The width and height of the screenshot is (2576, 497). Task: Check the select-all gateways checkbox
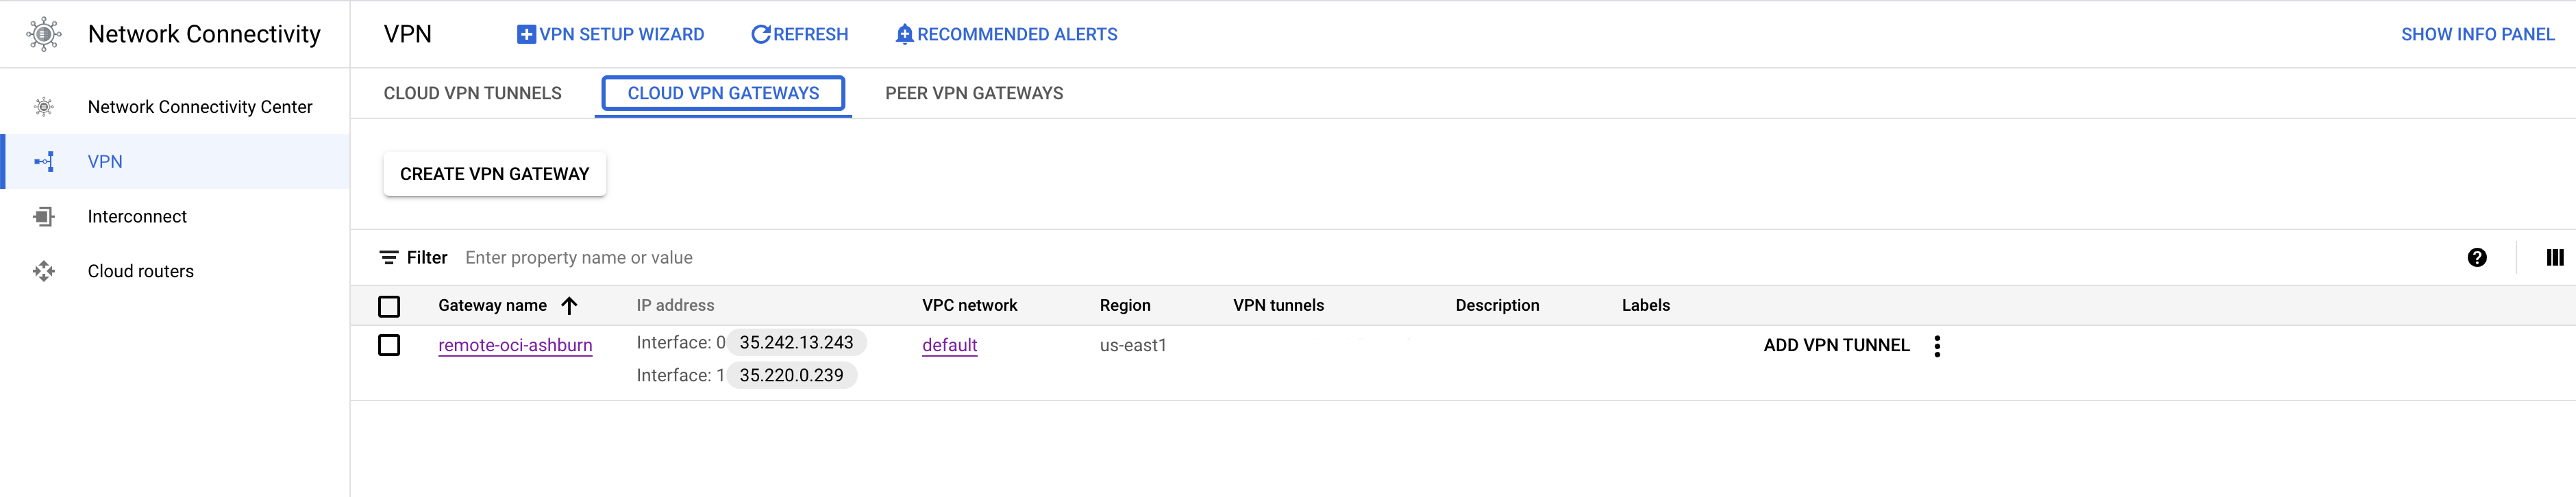click(x=389, y=306)
